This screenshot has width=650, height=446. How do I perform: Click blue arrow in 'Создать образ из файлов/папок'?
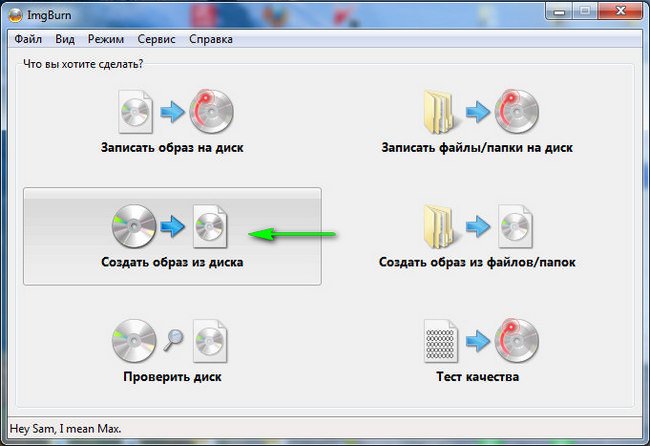pos(478,226)
